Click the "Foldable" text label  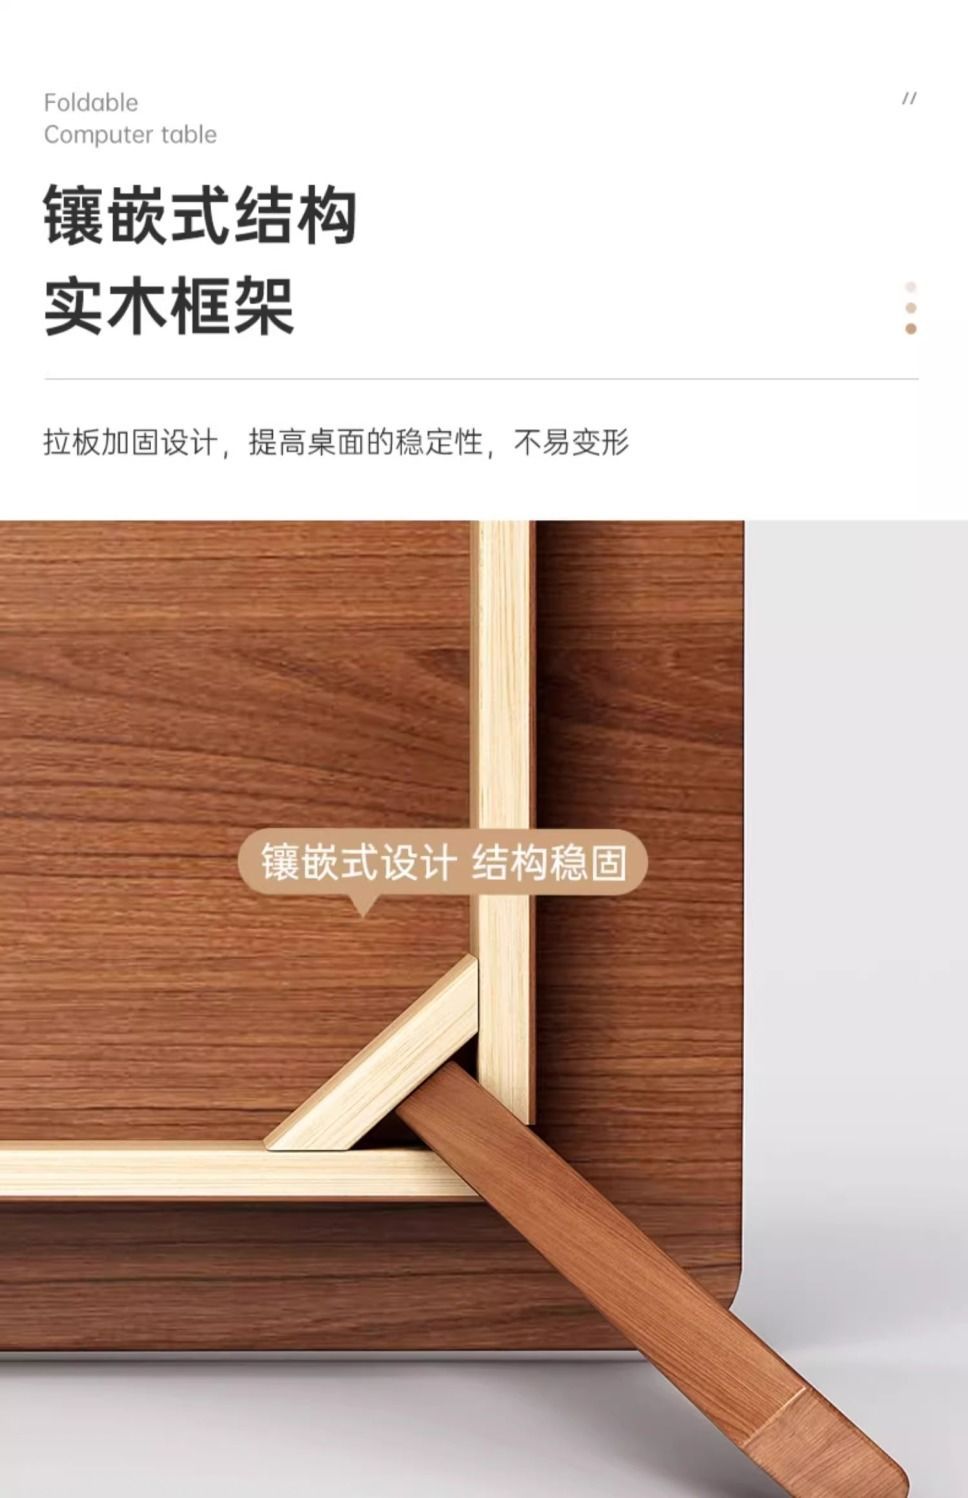click(x=91, y=102)
